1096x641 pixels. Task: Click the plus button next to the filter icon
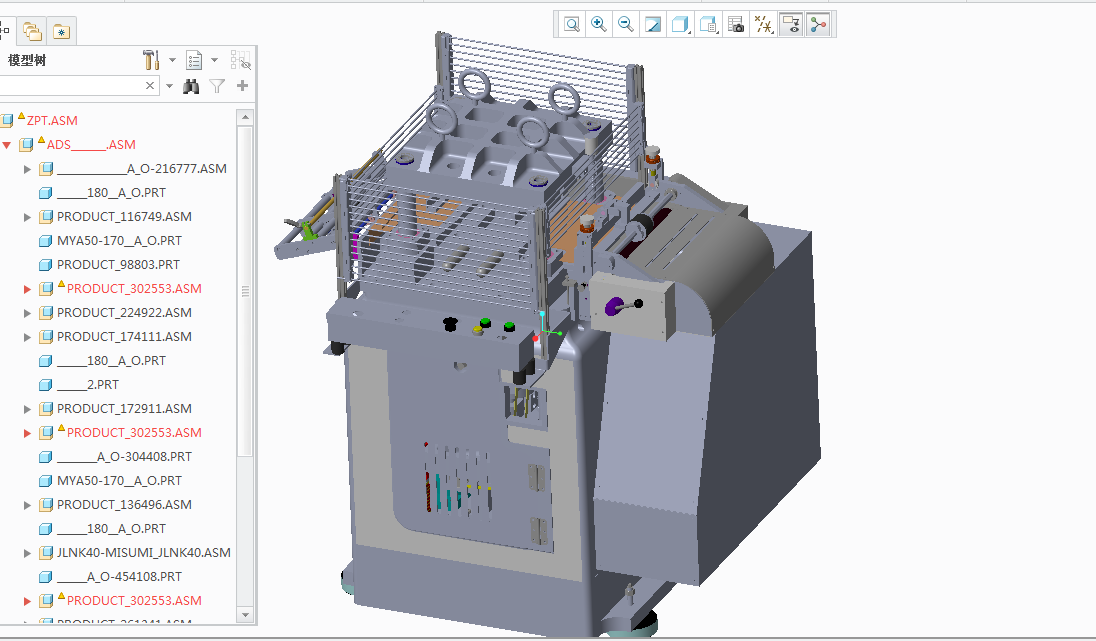click(241, 85)
